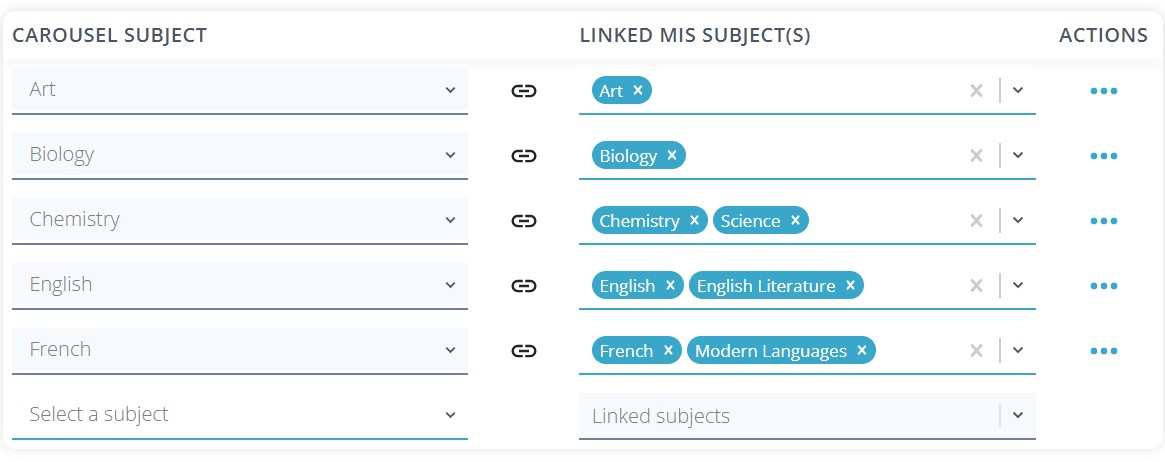Click the link icon in the Art row
Screen dimensions: 1165x462
(x=524, y=91)
